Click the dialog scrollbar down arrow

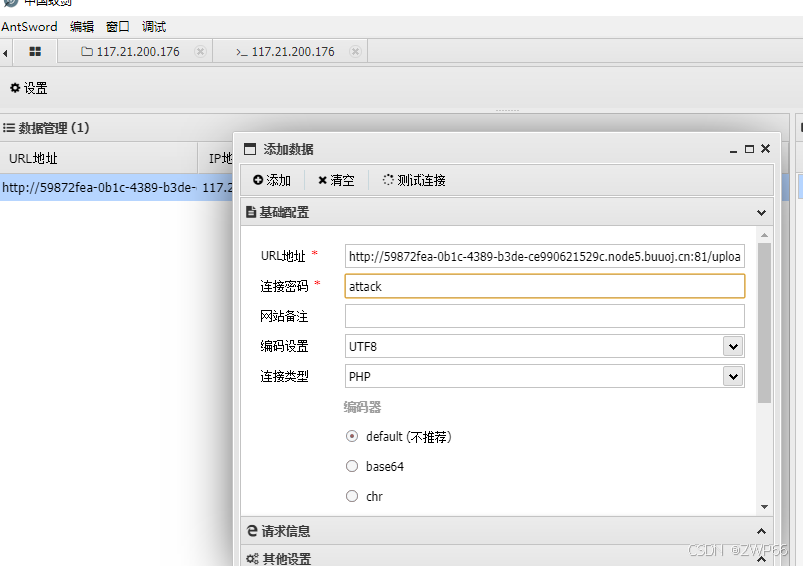tap(764, 507)
